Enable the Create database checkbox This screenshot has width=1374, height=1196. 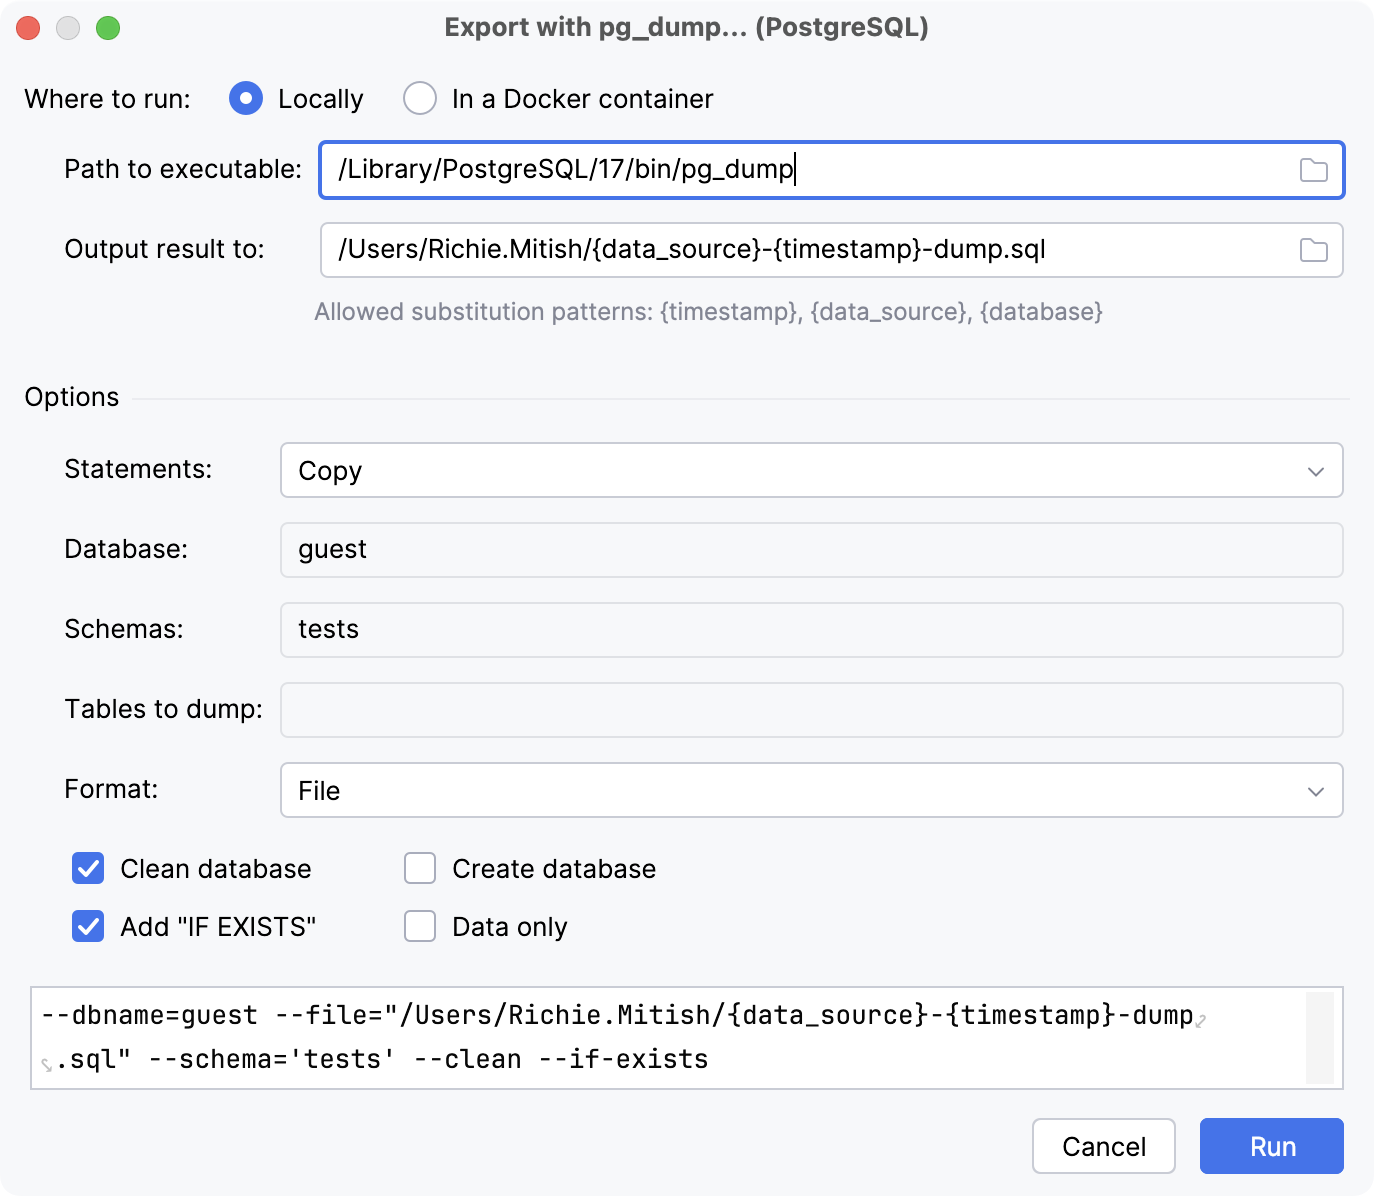click(419, 868)
